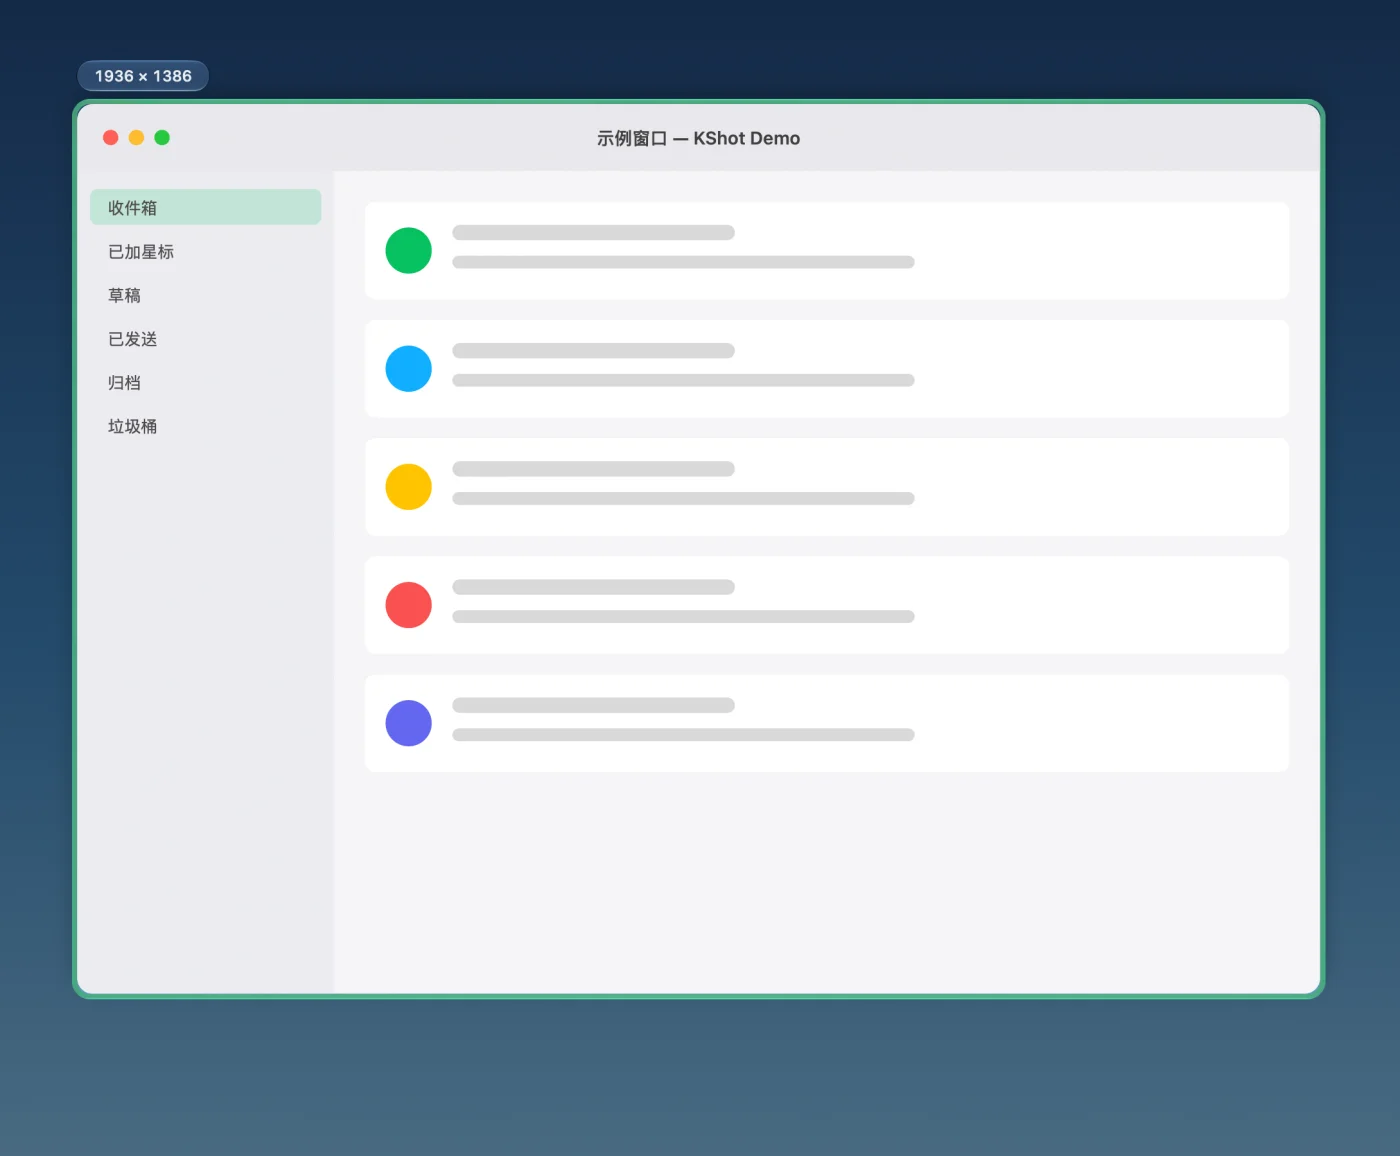Click the red avatar circle in the list
Screen dimensions: 1400x1156
pos(408,605)
